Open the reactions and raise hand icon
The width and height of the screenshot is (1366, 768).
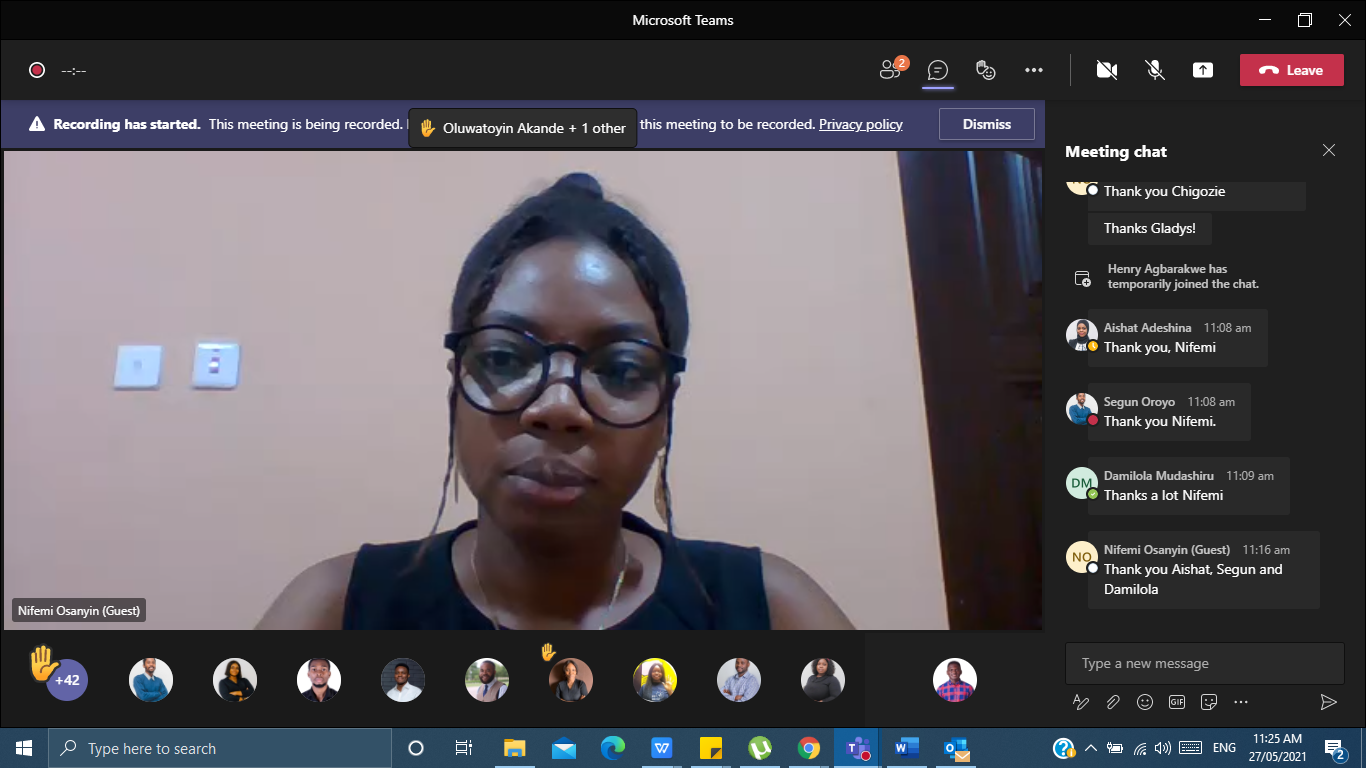point(986,70)
